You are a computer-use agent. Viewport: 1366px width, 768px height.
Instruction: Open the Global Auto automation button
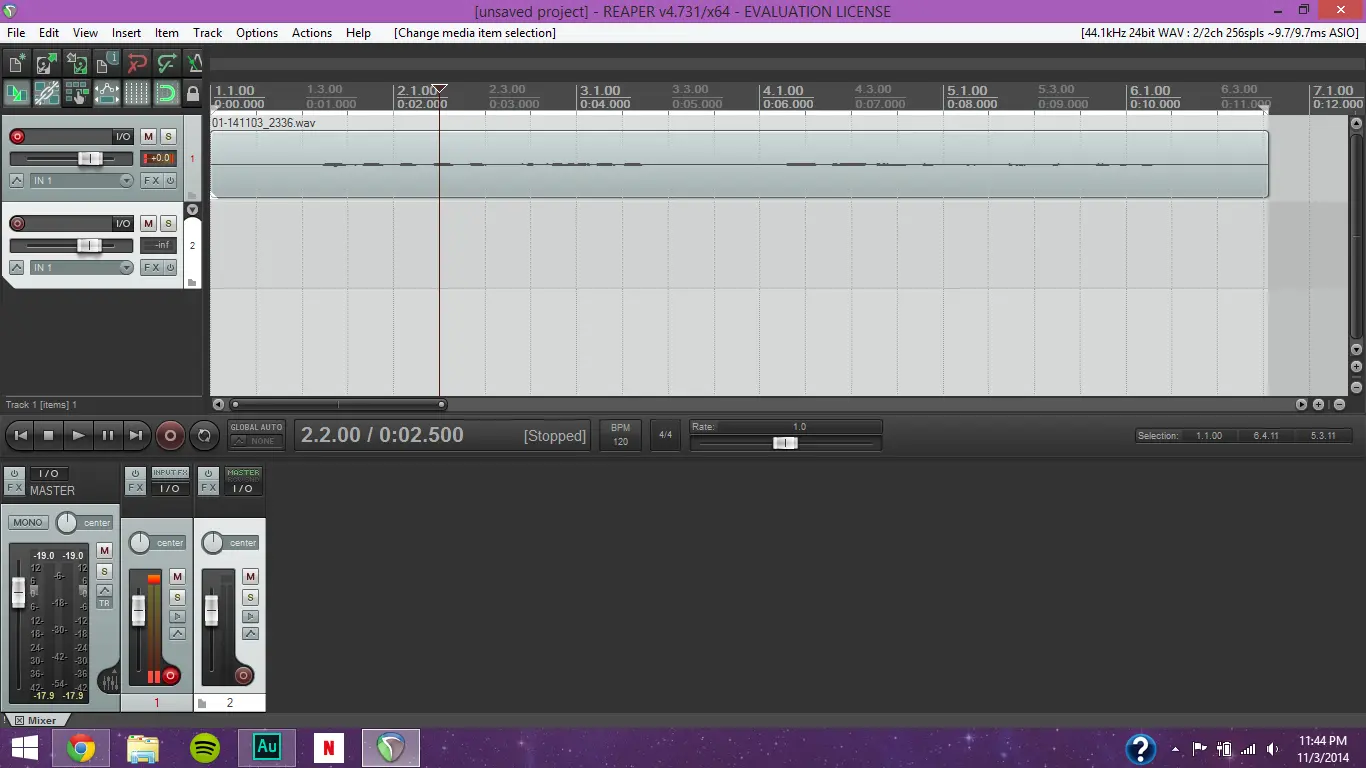point(257,434)
